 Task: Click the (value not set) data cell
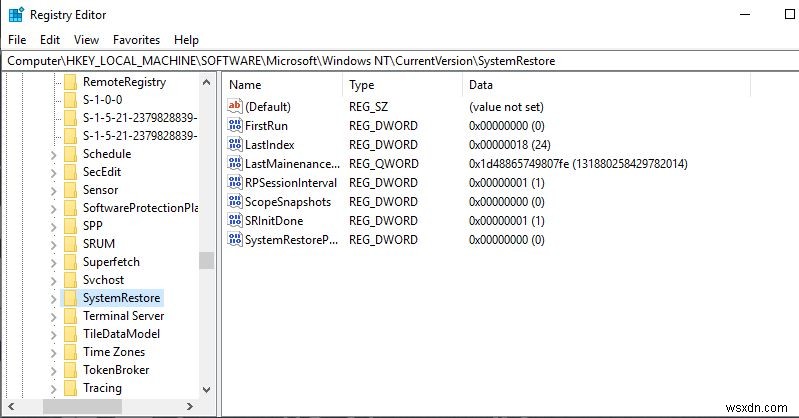[506, 107]
